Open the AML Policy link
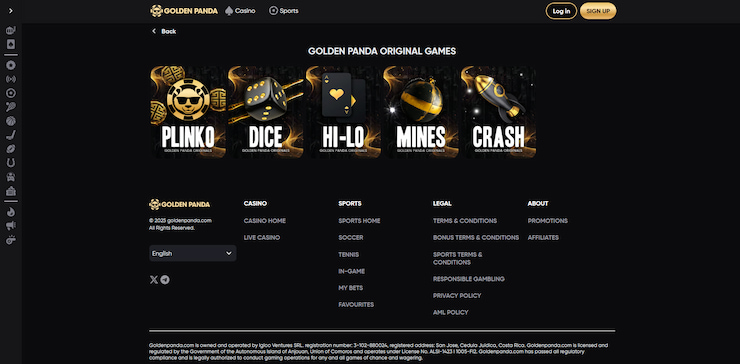Screen dimensions: 740x364 (x=451, y=313)
